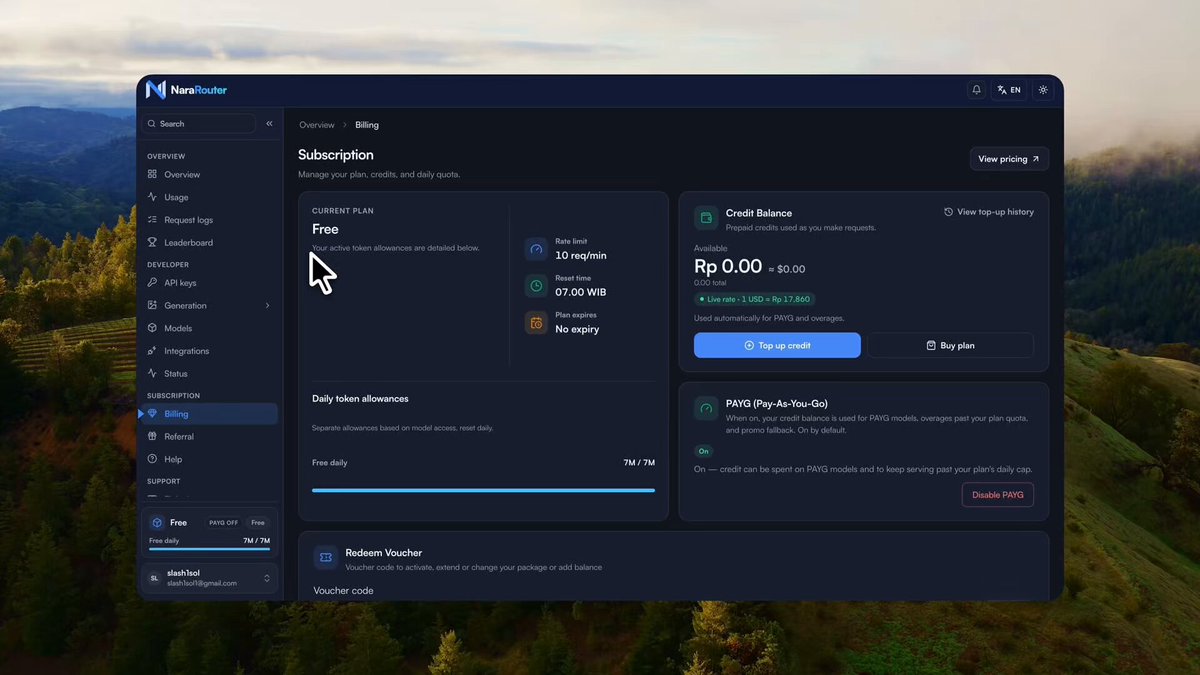This screenshot has width=1200, height=675.
Task: Click the Free daily progress bar
Action: pyautogui.click(x=483, y=490)
